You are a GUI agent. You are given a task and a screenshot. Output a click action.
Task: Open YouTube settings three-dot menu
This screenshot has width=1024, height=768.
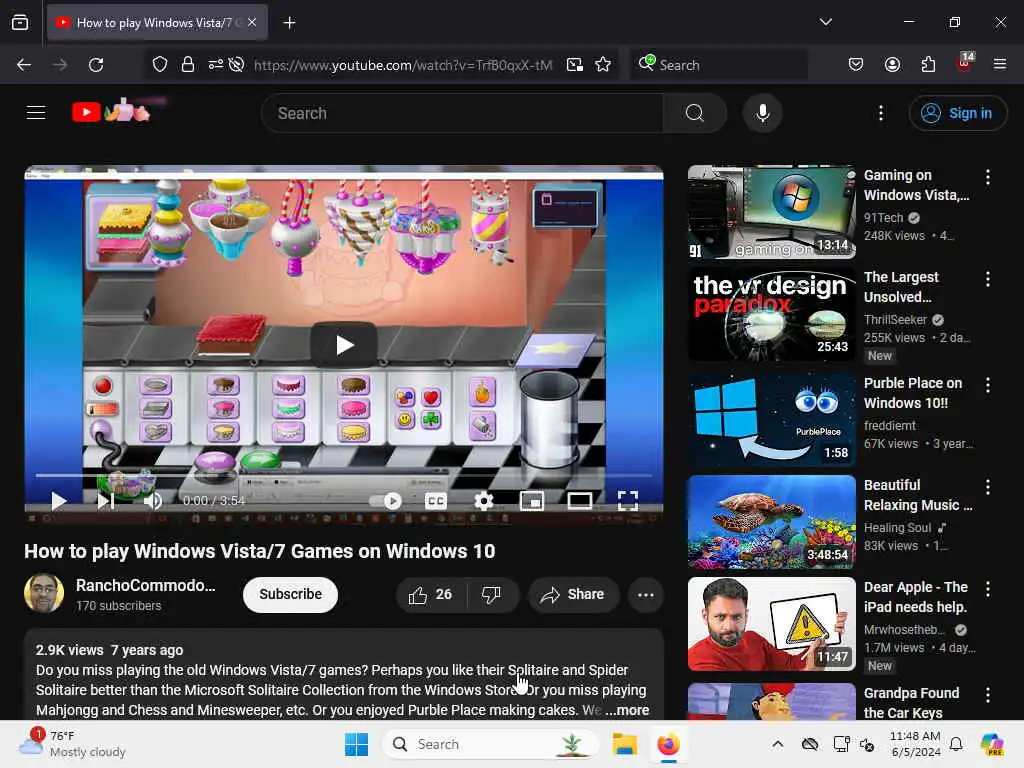pos(880,113)
